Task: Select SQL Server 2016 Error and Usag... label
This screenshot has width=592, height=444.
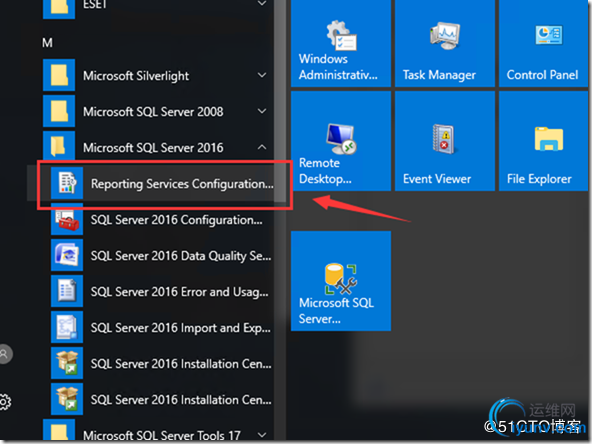Action: point(180,292)
